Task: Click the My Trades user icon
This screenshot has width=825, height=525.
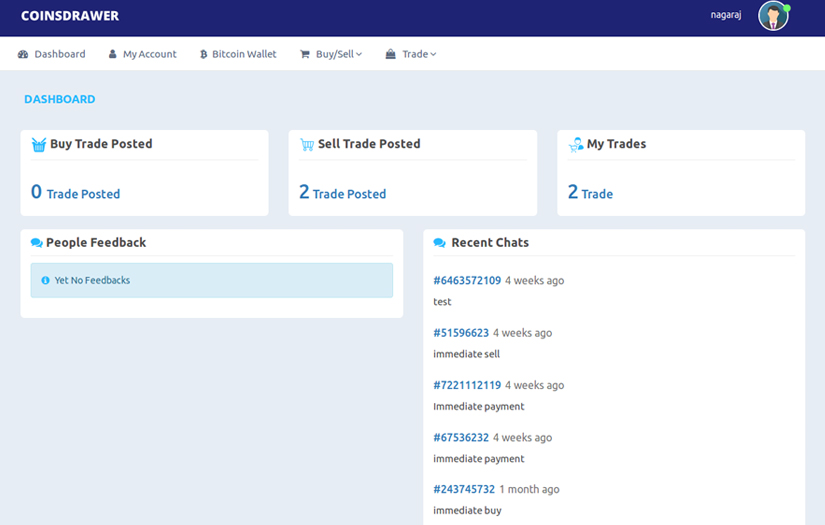Action: 576,145
